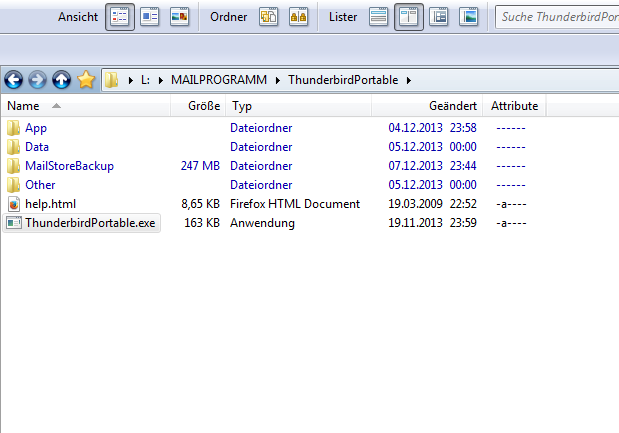Screen dimensions: 619x433
Task: Click the MailStoreBackup folder icon
Action: [14, 166]
